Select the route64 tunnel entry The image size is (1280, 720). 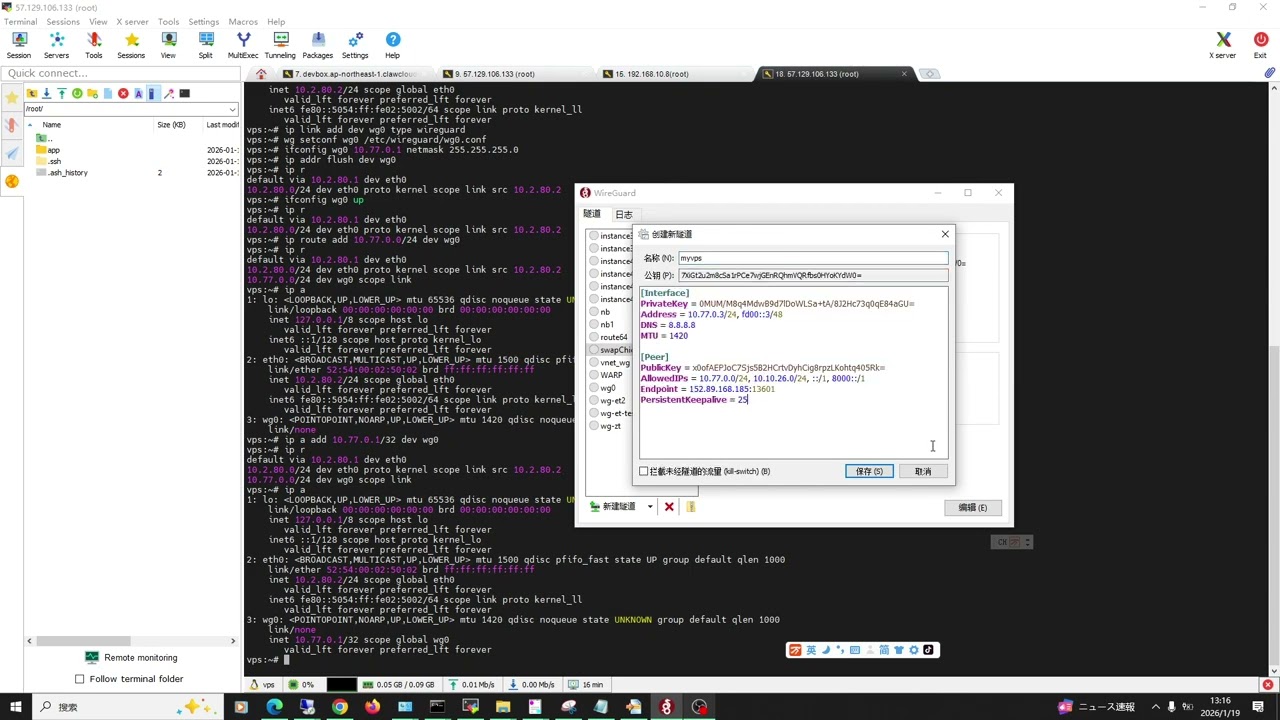pos(613,337)
